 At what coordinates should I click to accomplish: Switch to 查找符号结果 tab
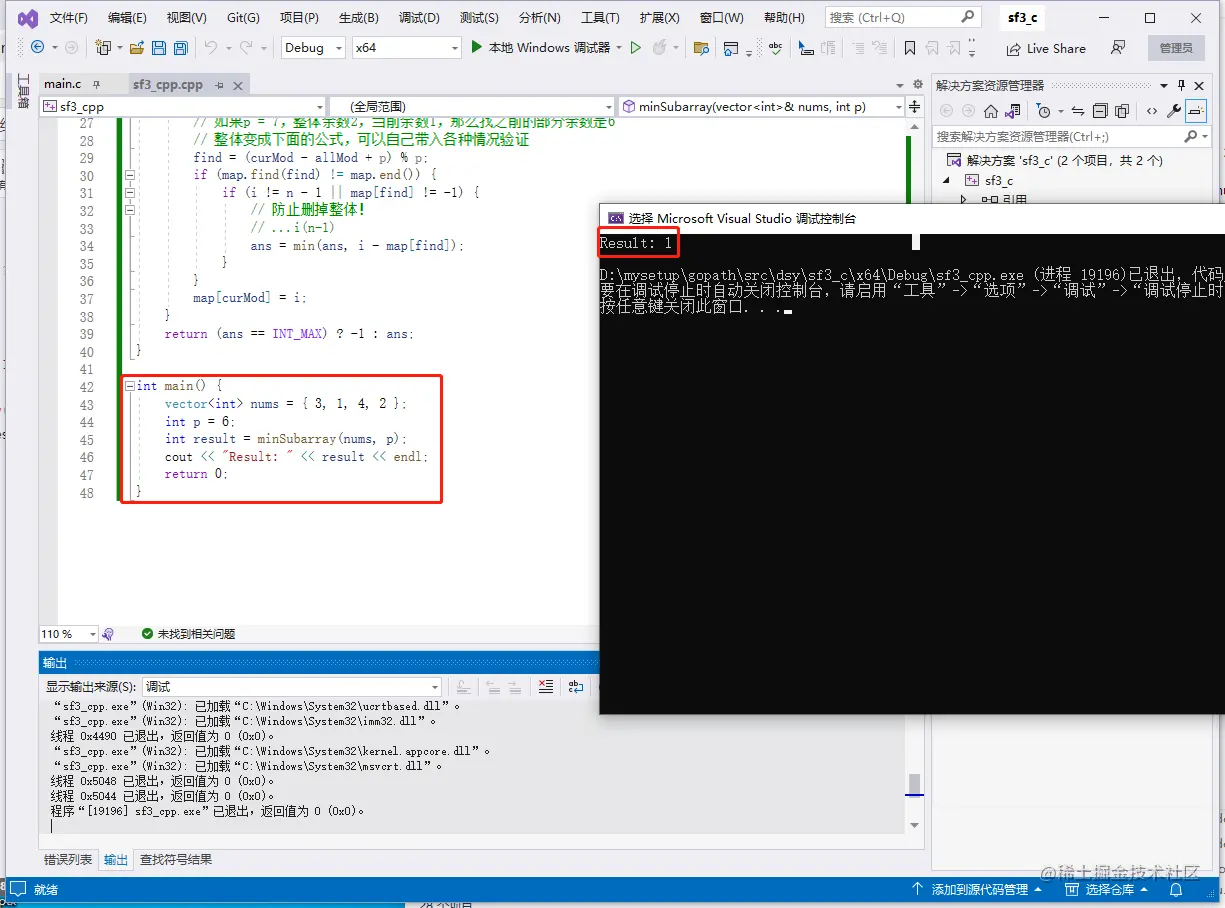175,859
